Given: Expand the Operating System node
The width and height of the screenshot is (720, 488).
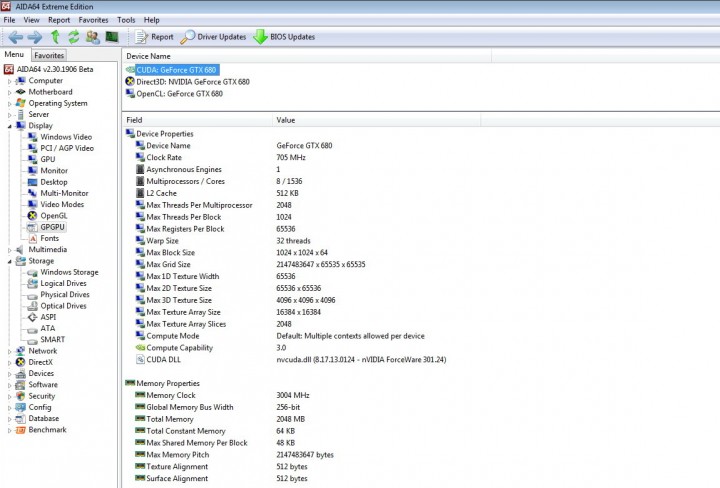Looking at the screenshot, I should [x=9, y=103].
